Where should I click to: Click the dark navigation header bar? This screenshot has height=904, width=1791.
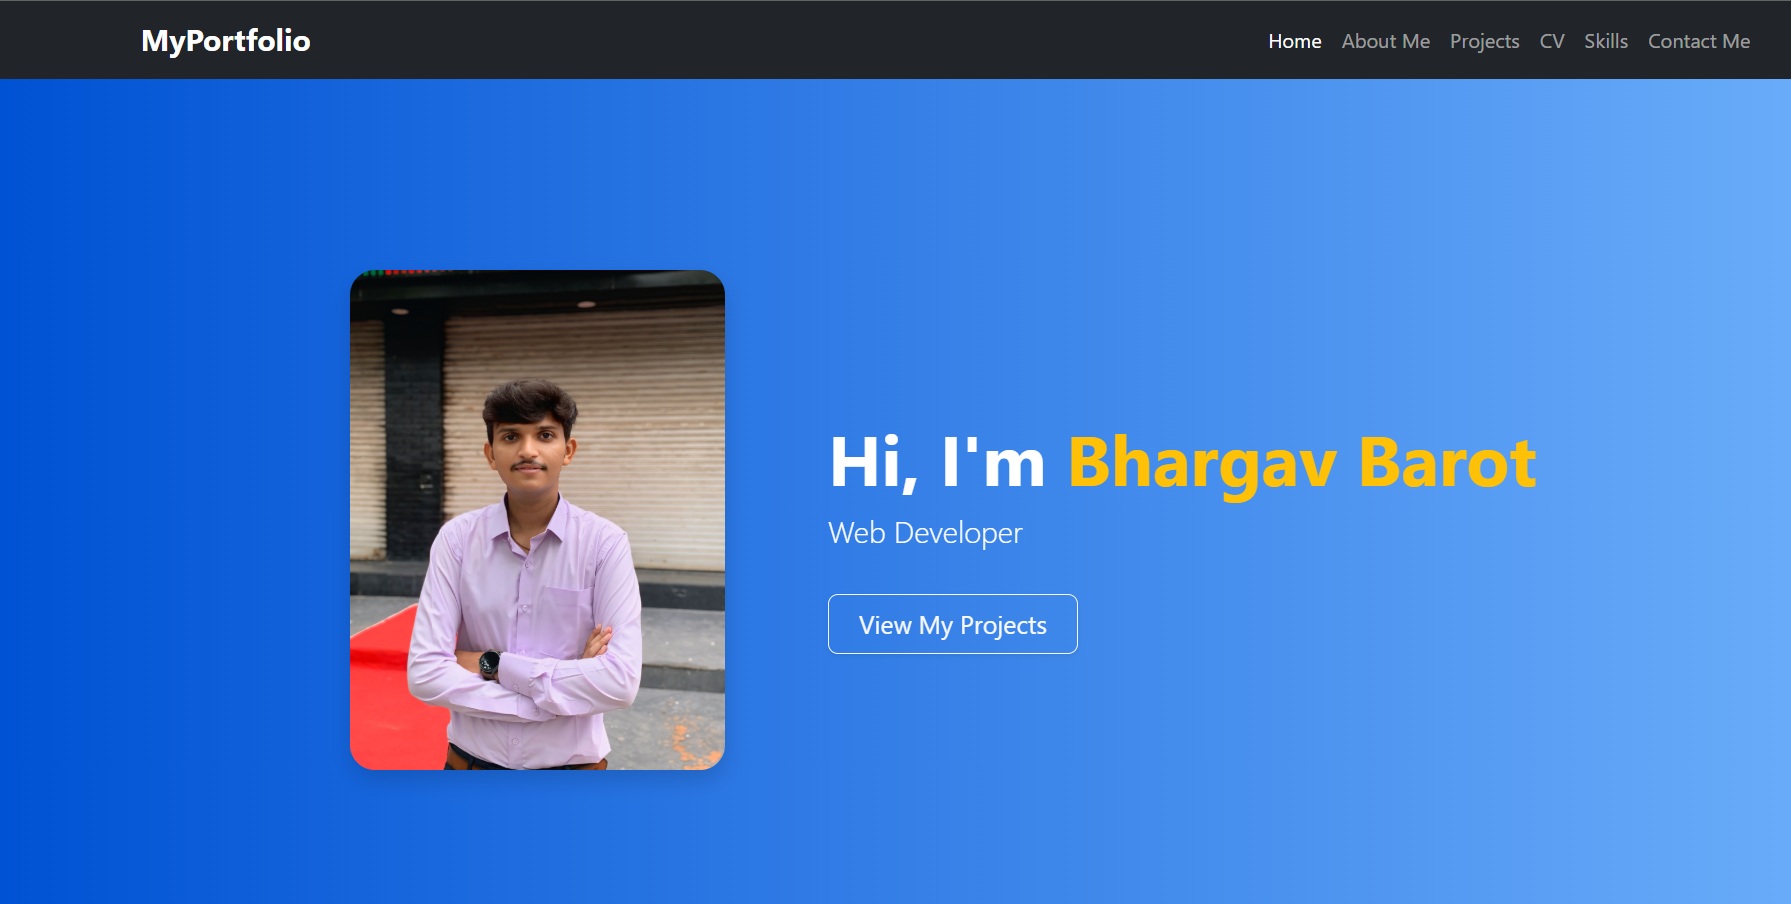800,39
